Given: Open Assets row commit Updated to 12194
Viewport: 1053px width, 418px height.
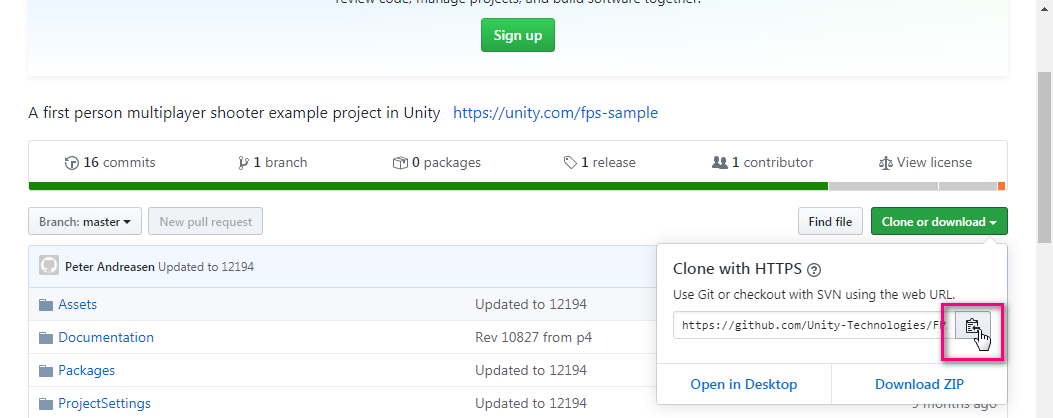Looking at the screenshot, I should click(531, 304).
